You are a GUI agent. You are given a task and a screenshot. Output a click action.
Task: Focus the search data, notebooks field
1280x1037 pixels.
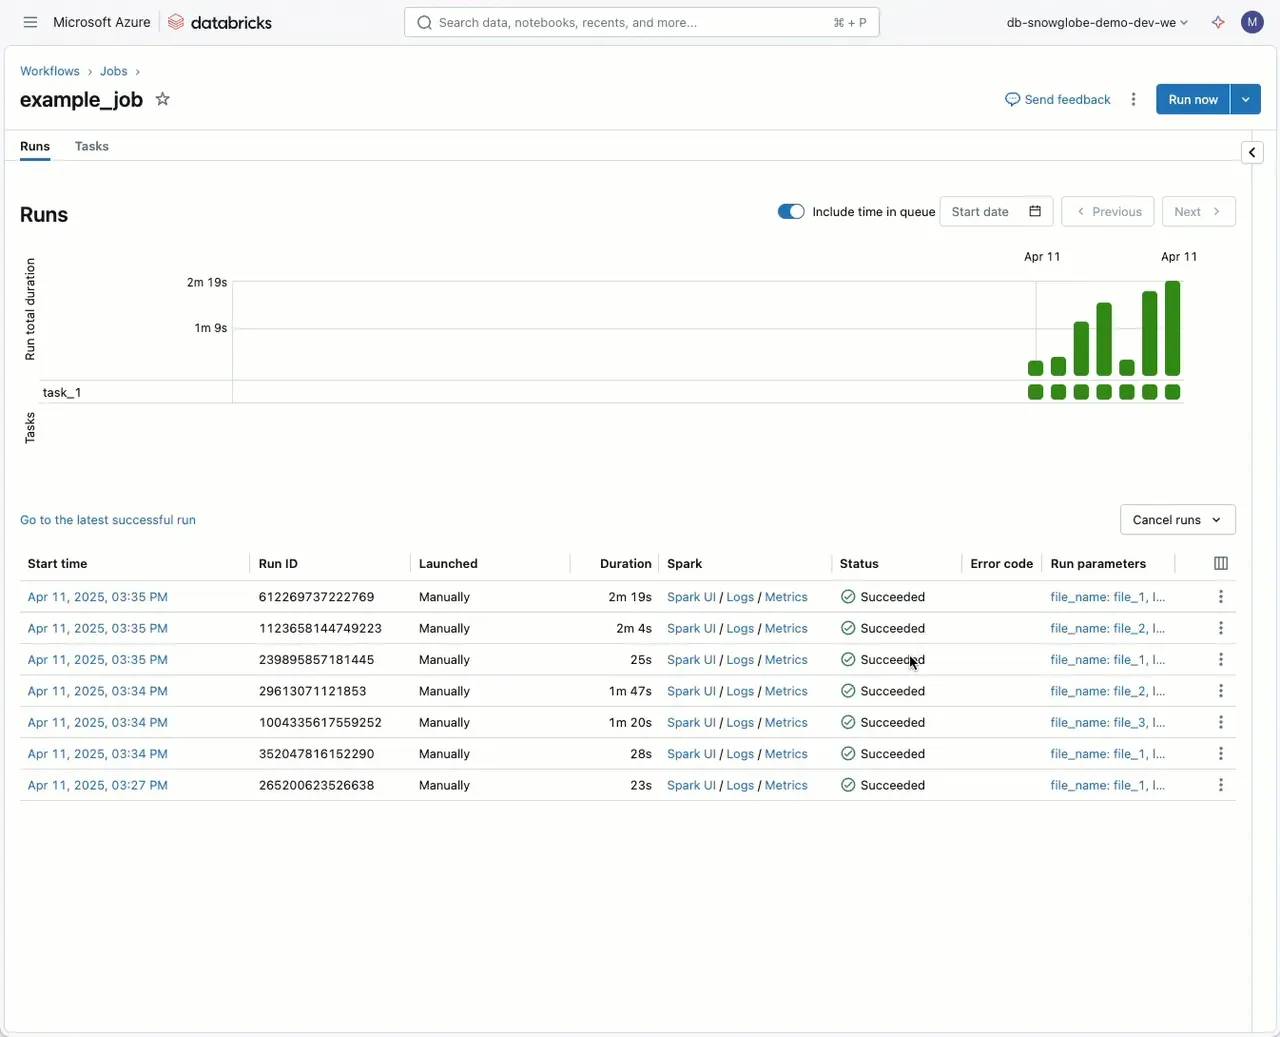click(642, 22)
